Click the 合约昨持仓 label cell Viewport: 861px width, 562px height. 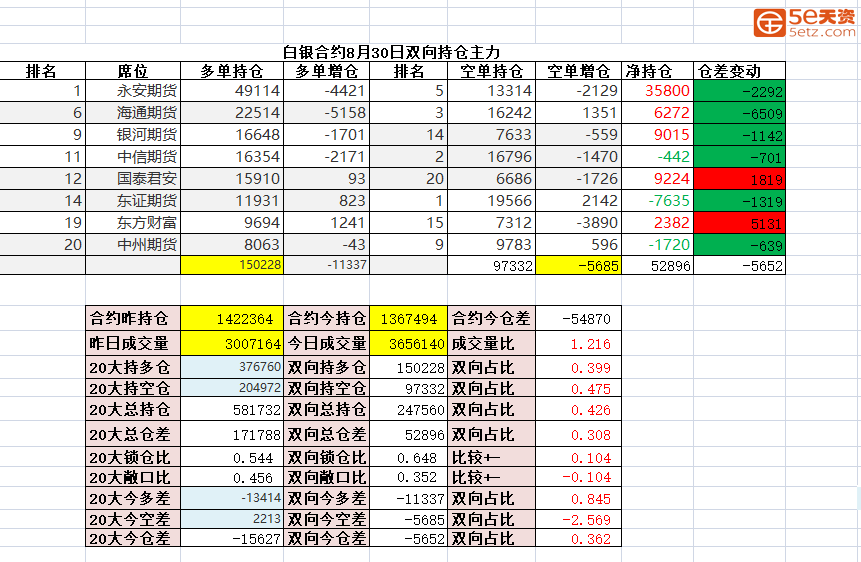click(x=133, y=318)
